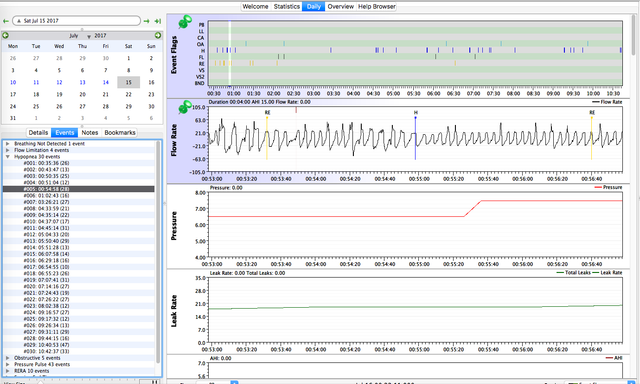640x384 pixels.
Task: Switch to the Statistics tab
Action: 287,7
